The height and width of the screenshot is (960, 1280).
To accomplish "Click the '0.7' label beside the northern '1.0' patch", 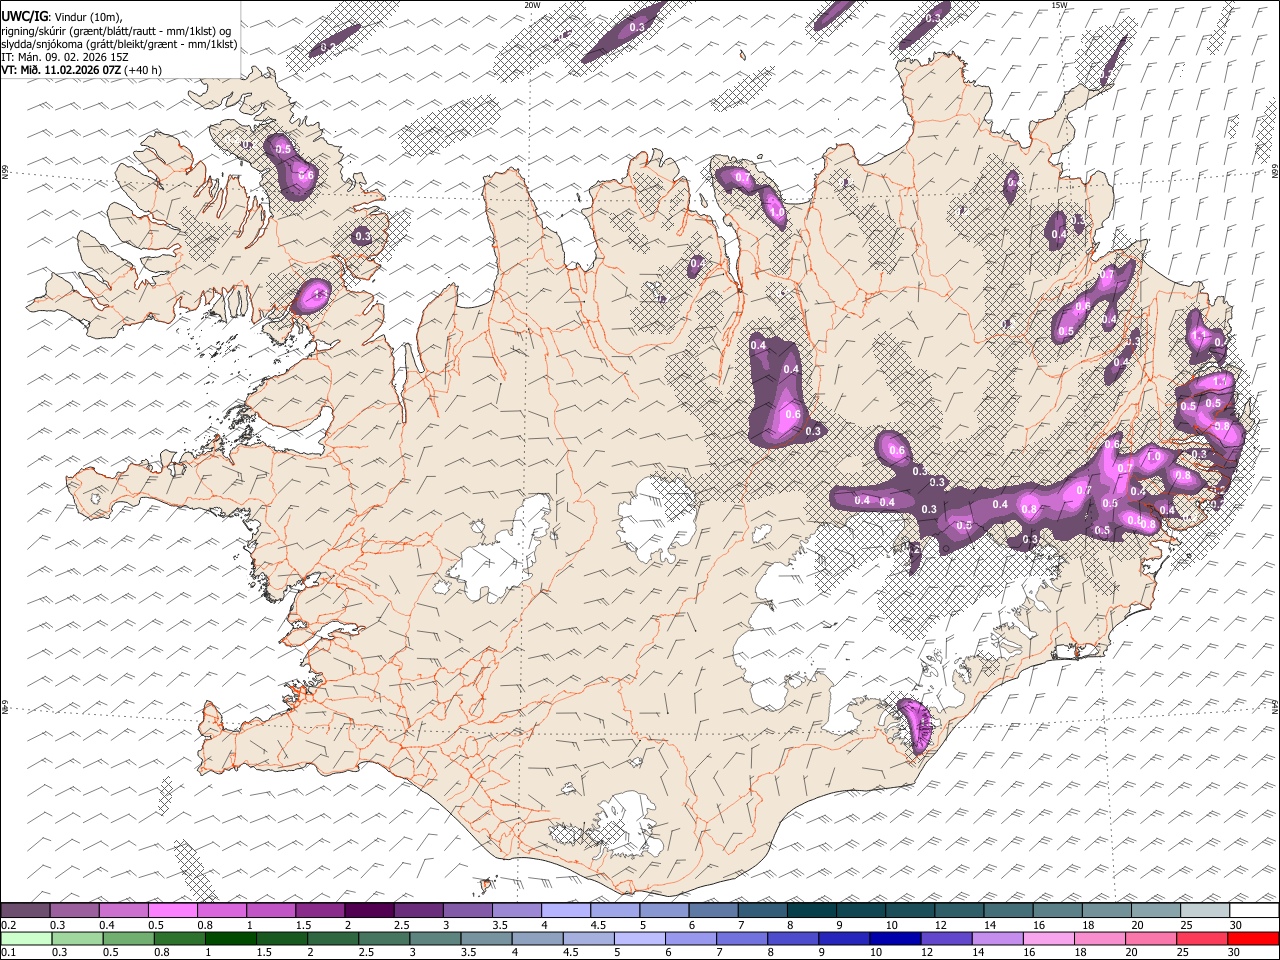I will 742,178.
